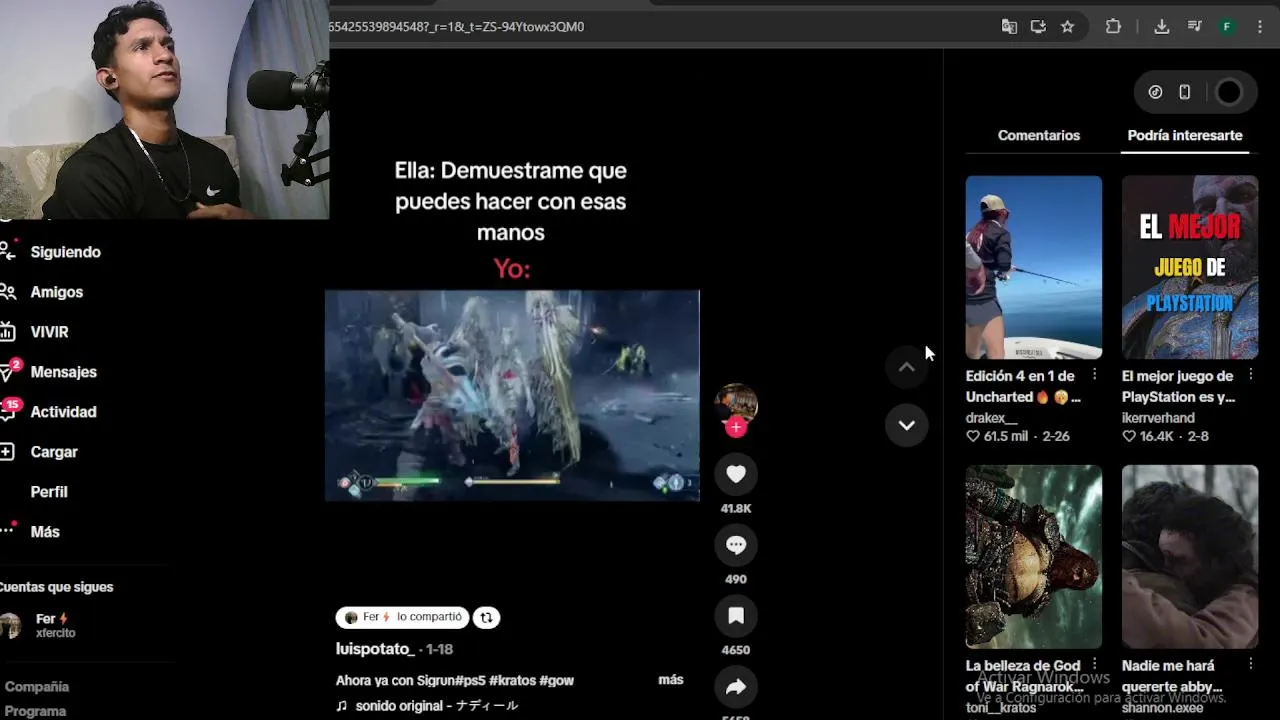Image resolution: width=1280 pixels, height=720 pixels.
Task: Click the playing God of War video
Action: (x=512, y=395)
